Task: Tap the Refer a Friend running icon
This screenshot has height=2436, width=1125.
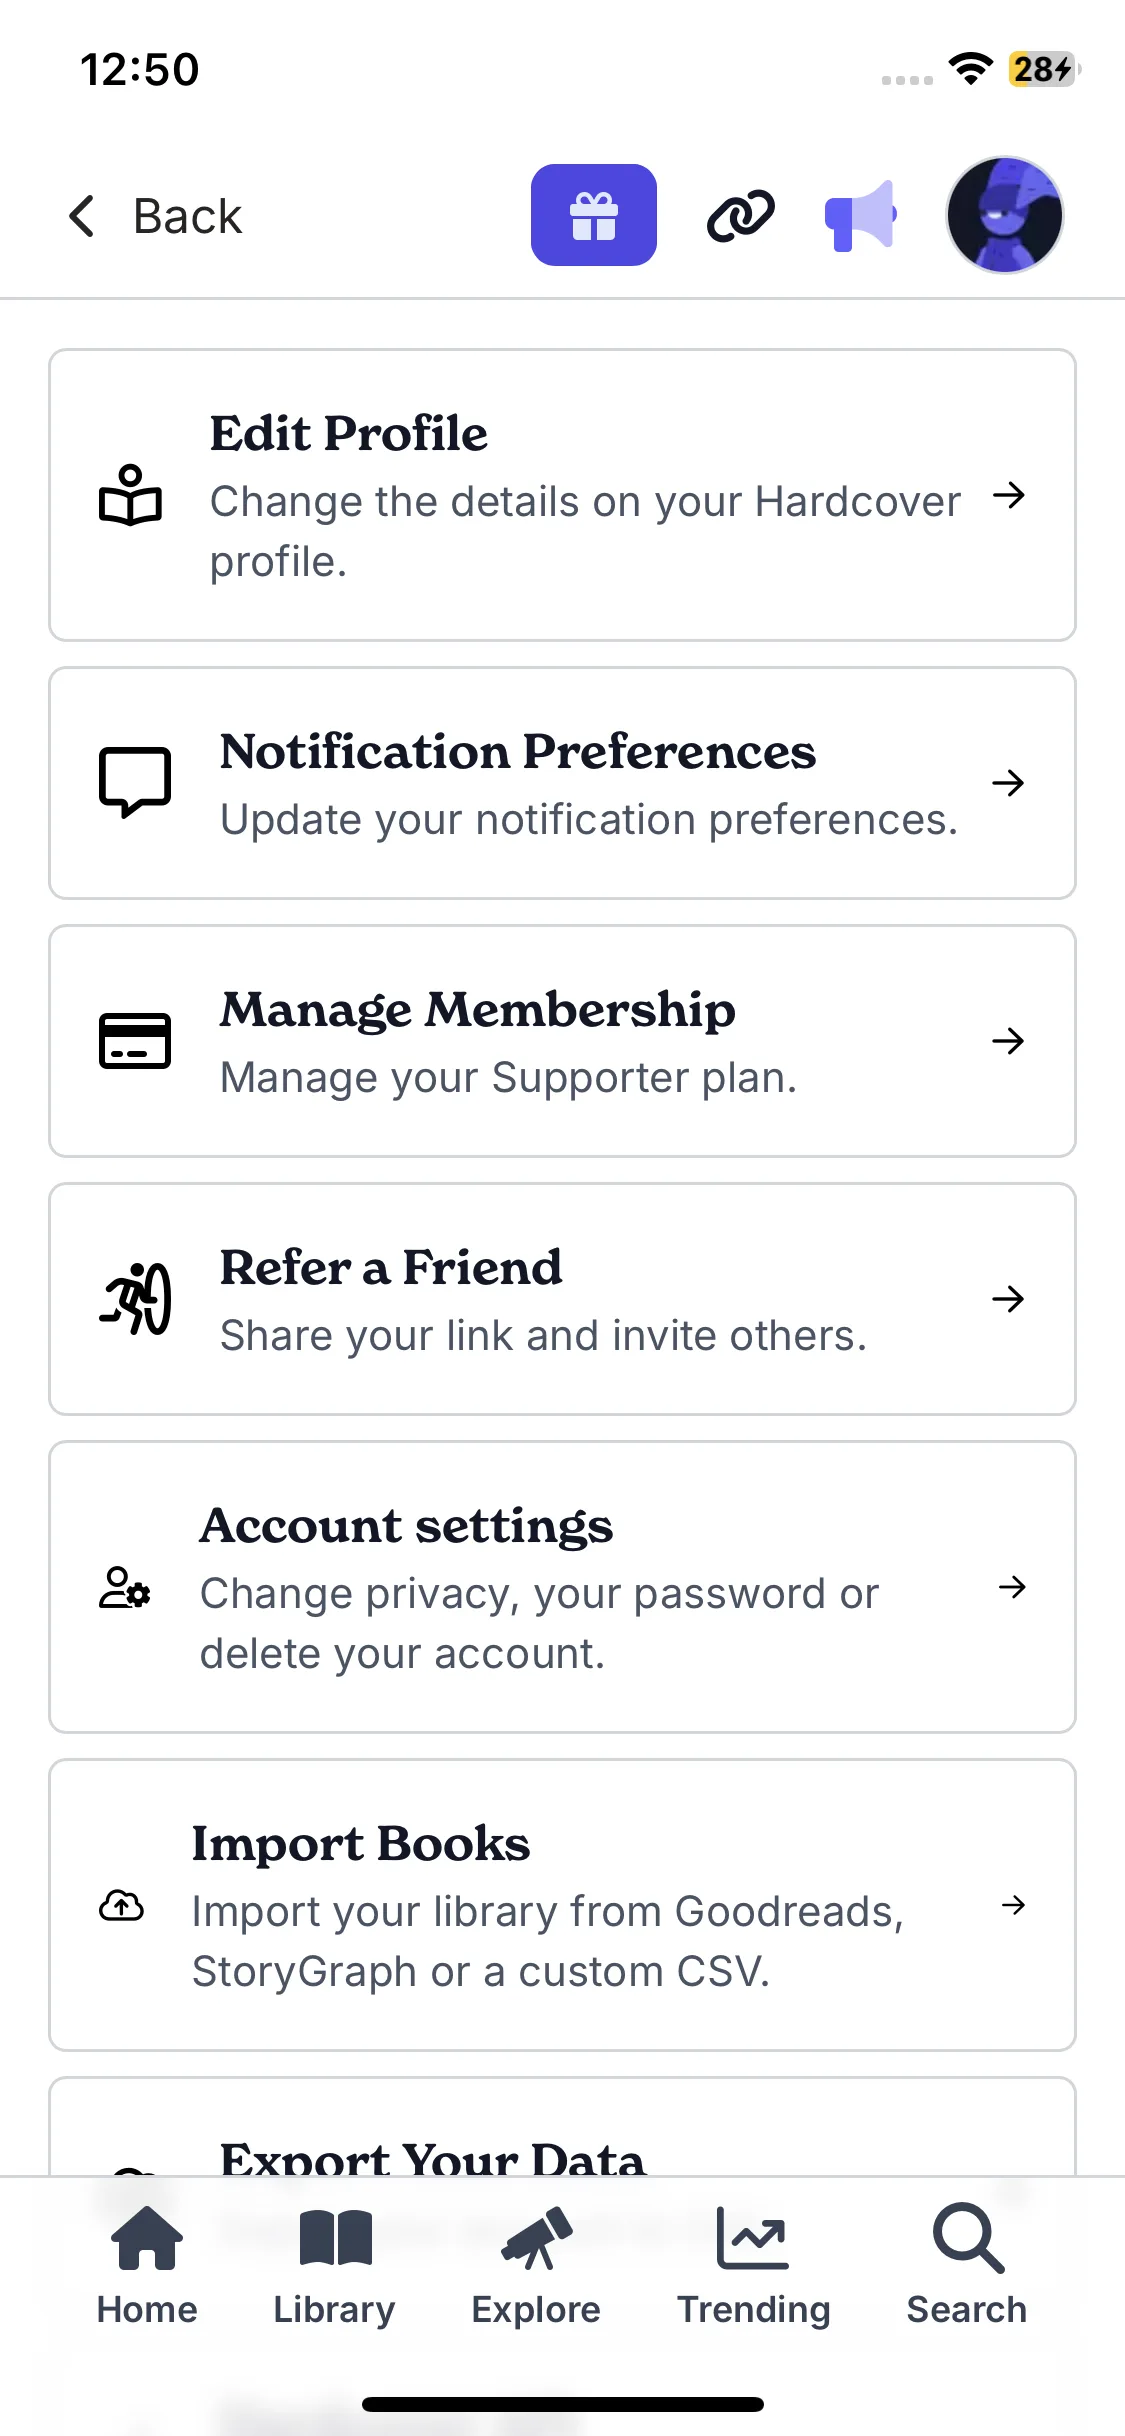Action: click(x=135, y=1299)
